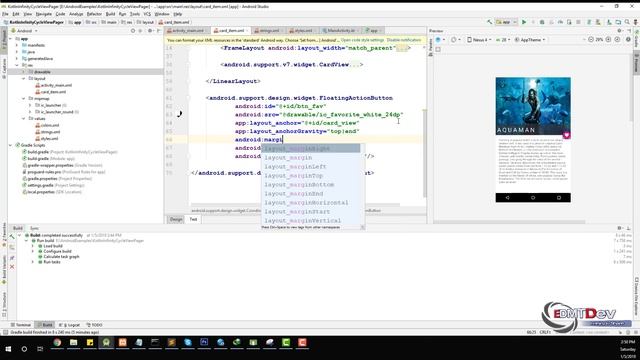Collapse the Gradle Scripts node
640x360 pixels.
click(10, 145)
